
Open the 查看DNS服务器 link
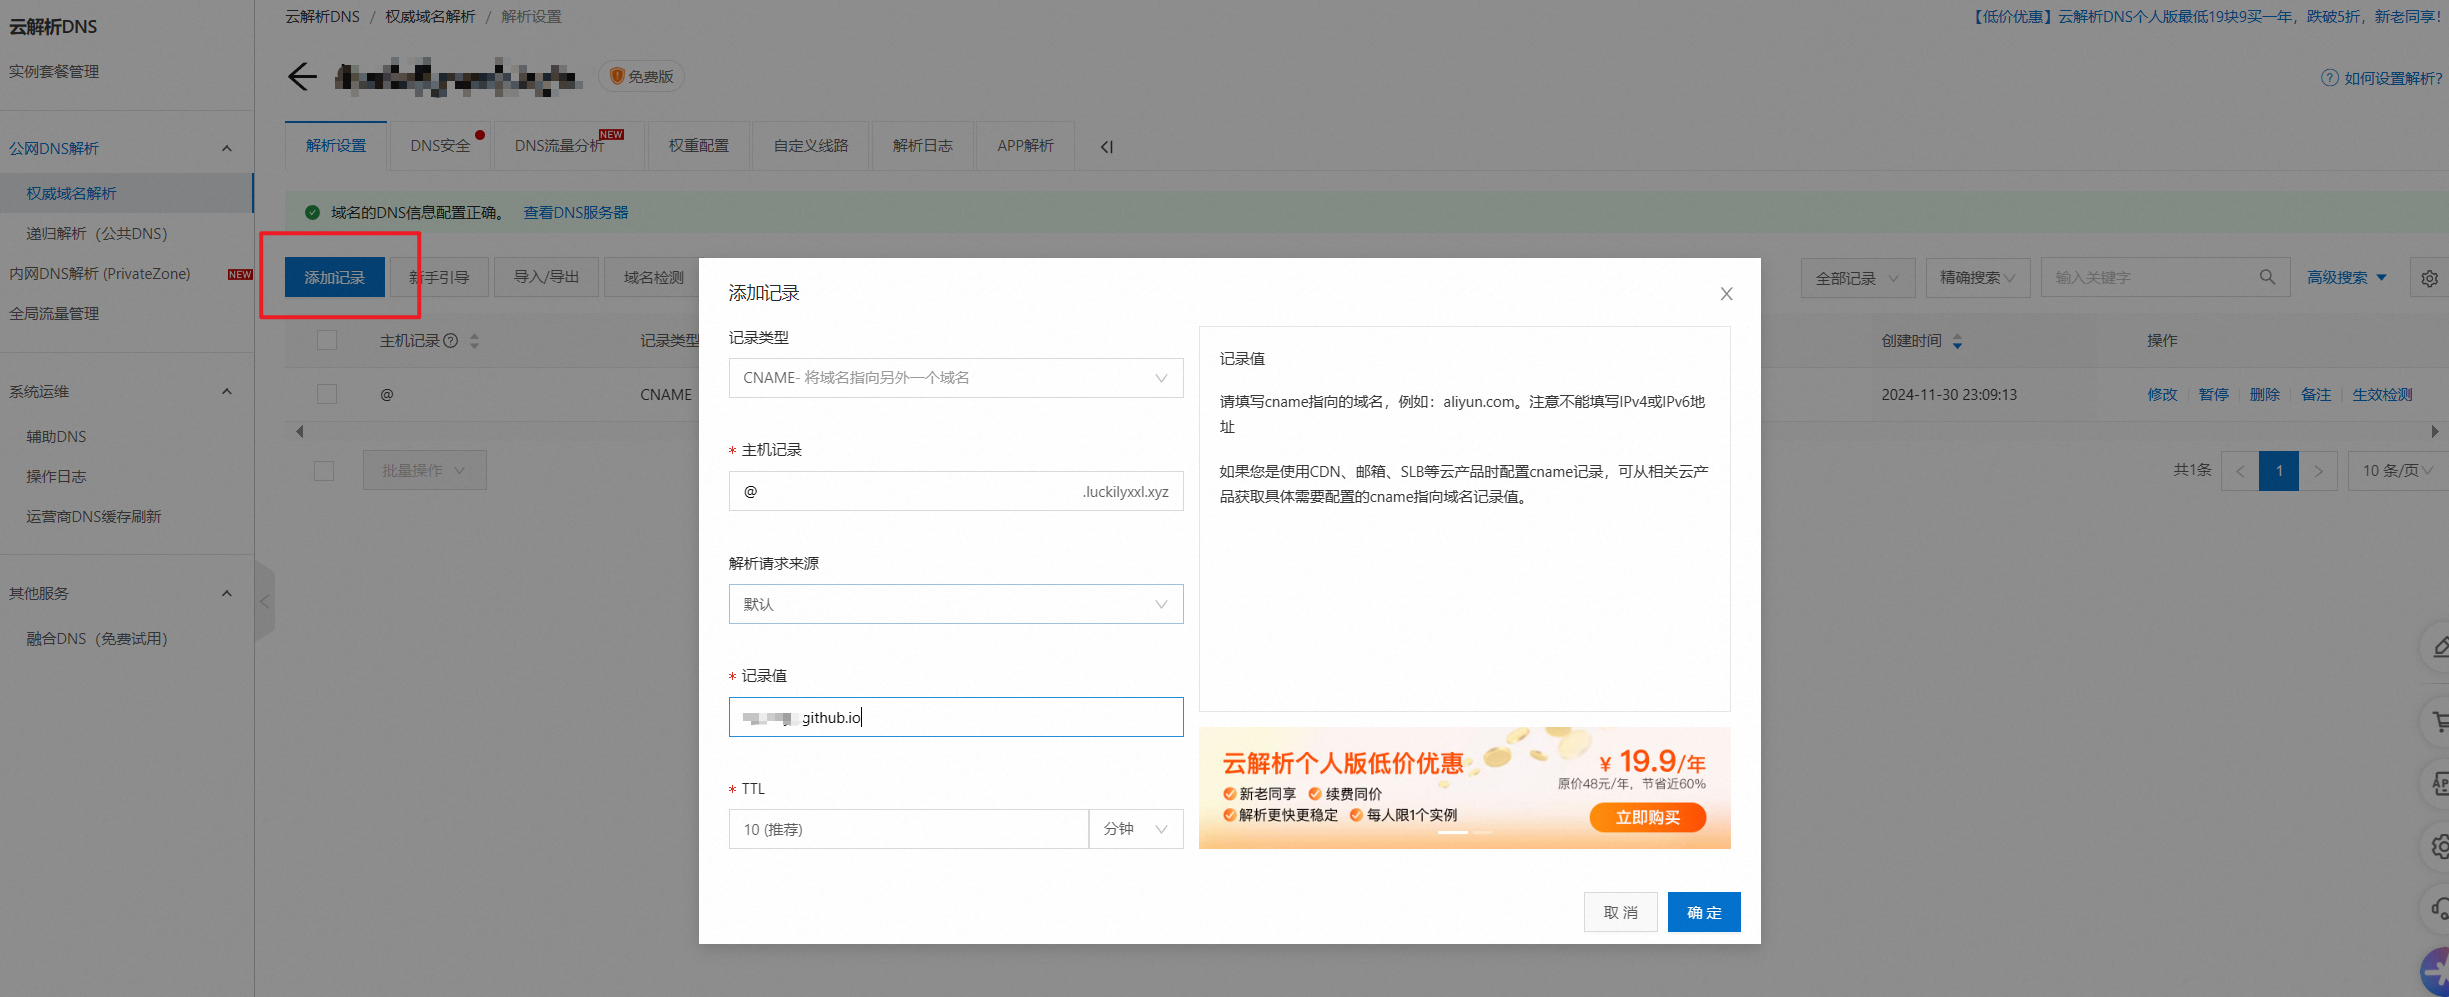tap(576, 213)
